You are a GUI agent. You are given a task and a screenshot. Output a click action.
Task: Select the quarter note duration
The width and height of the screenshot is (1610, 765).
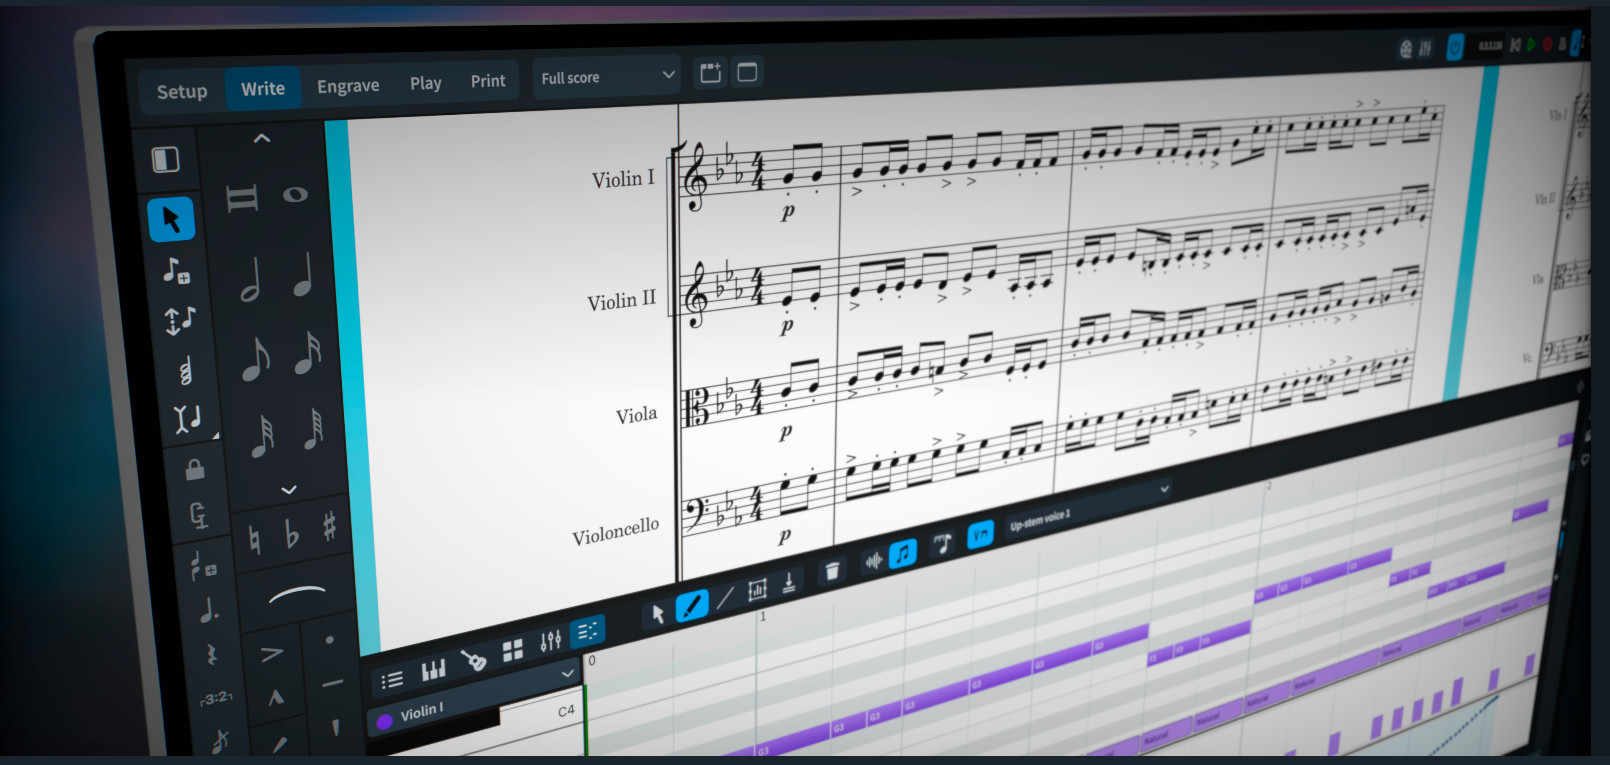pos(303,275)
